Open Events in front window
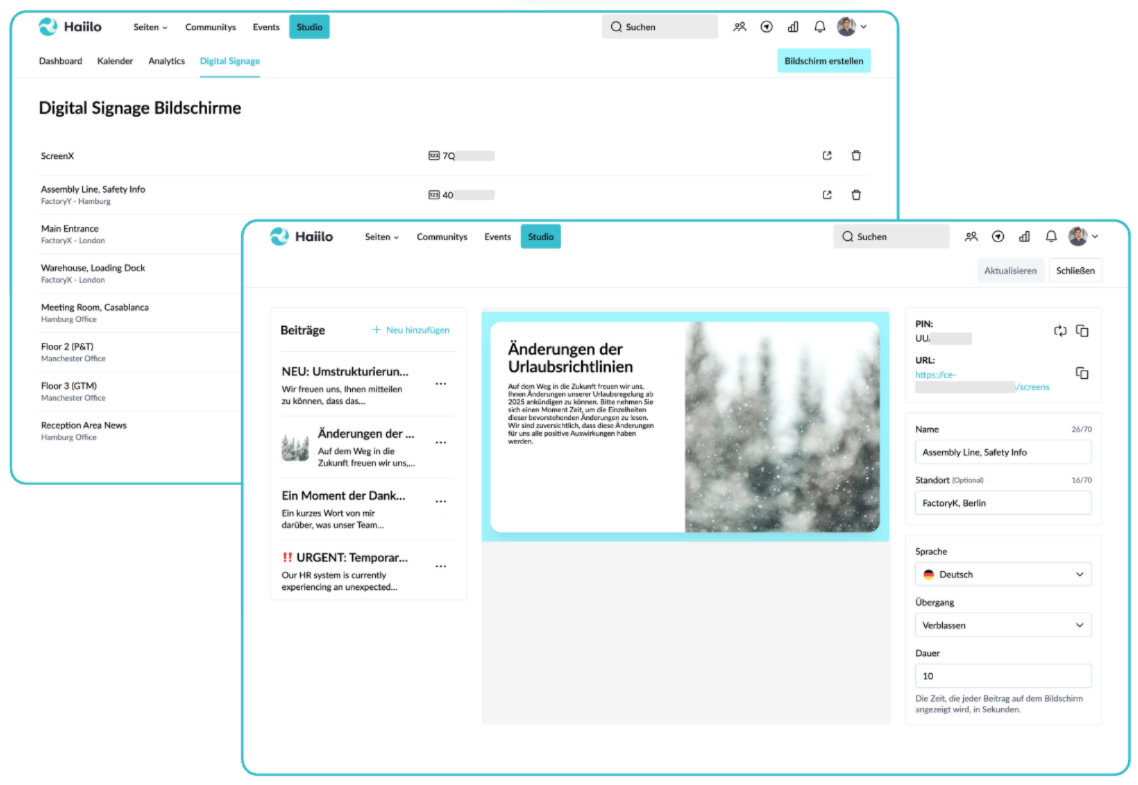This screenshot has width=1138, height=785. (497, 237)
